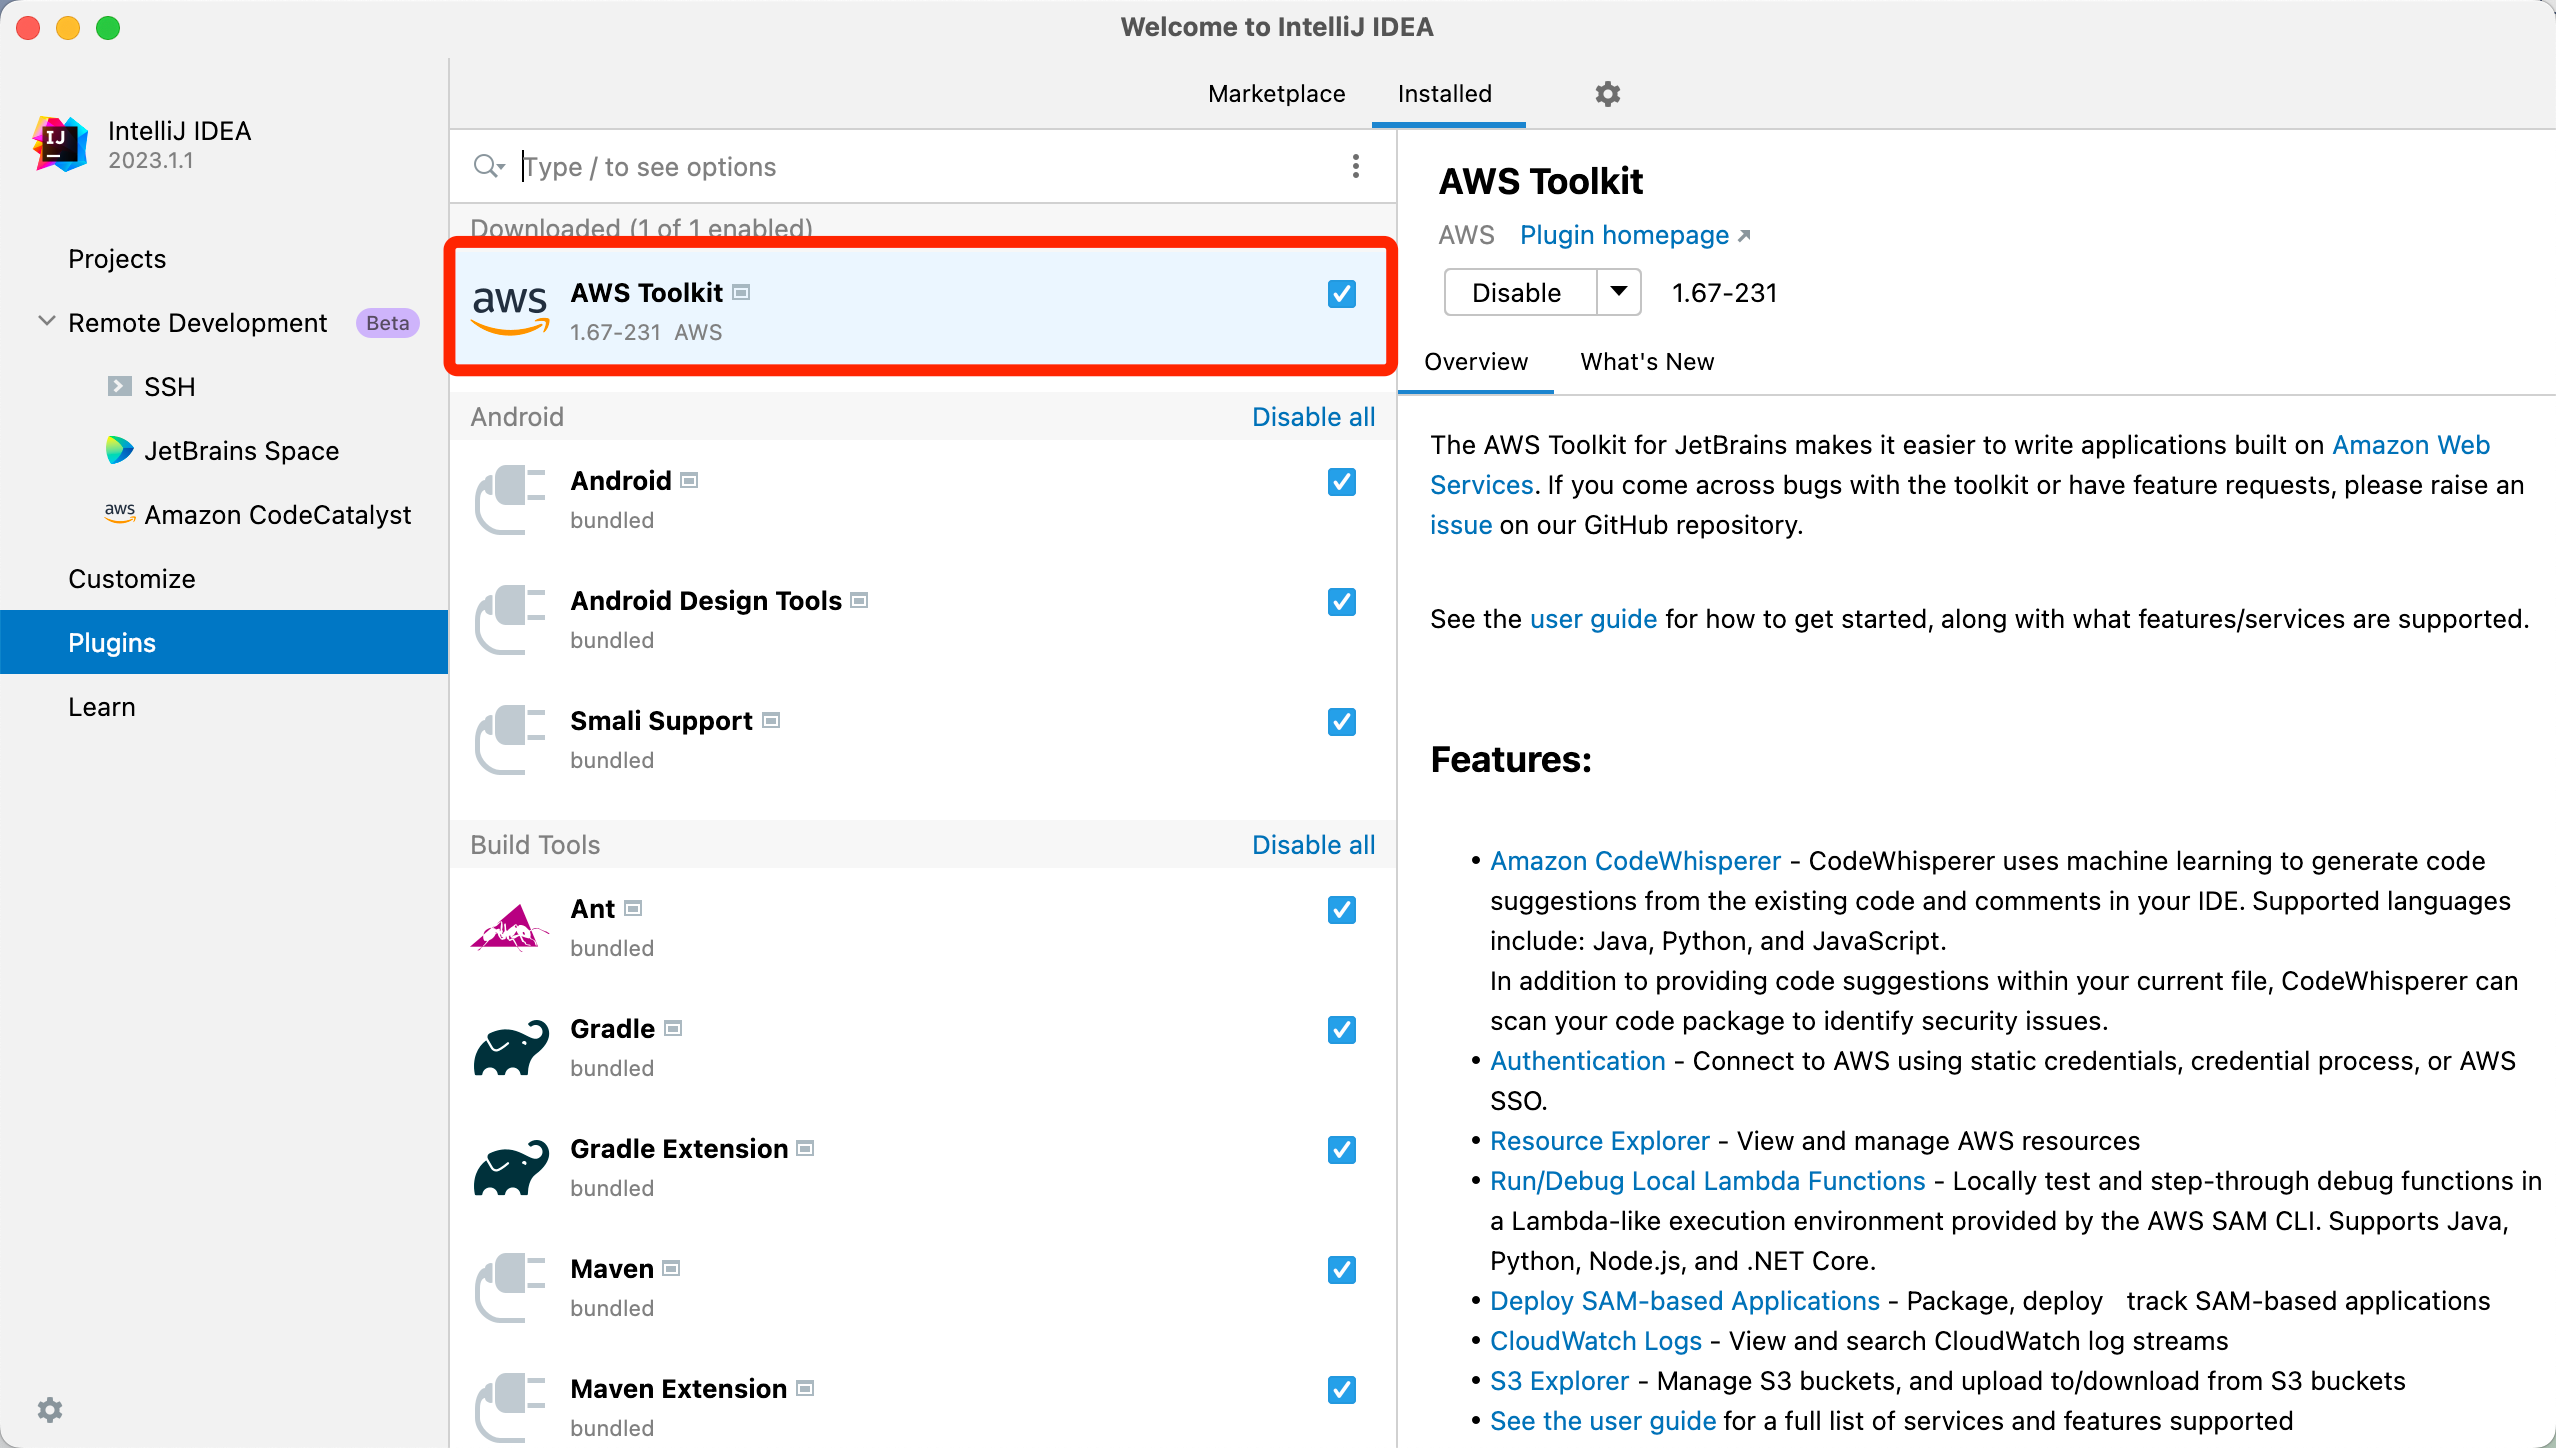Click Disable all for Build Tools group

point(1313,845)
